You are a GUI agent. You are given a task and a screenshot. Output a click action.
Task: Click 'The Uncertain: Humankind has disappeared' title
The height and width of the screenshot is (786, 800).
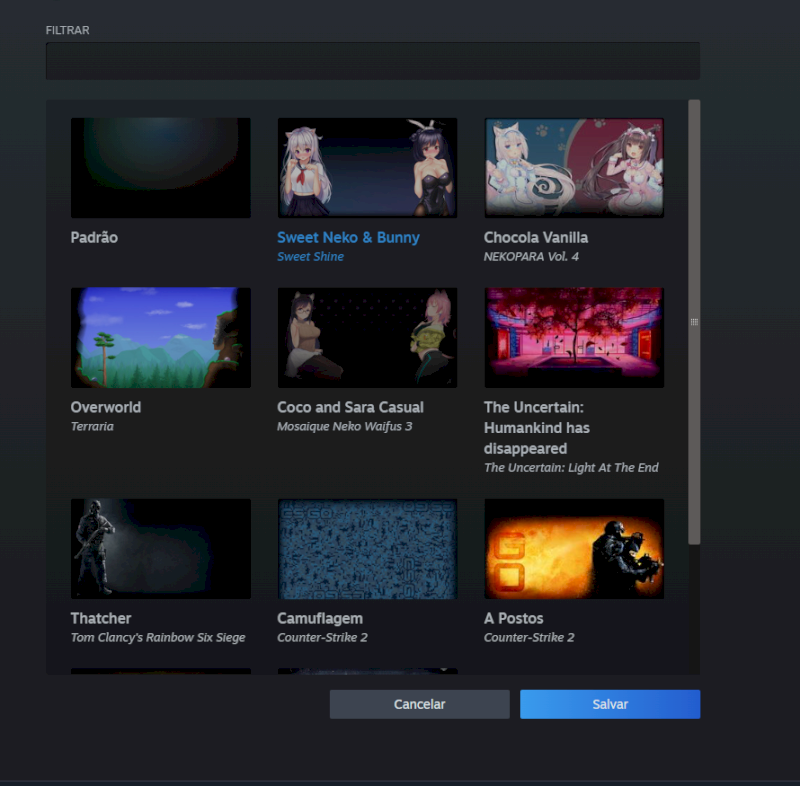[537, 428]
